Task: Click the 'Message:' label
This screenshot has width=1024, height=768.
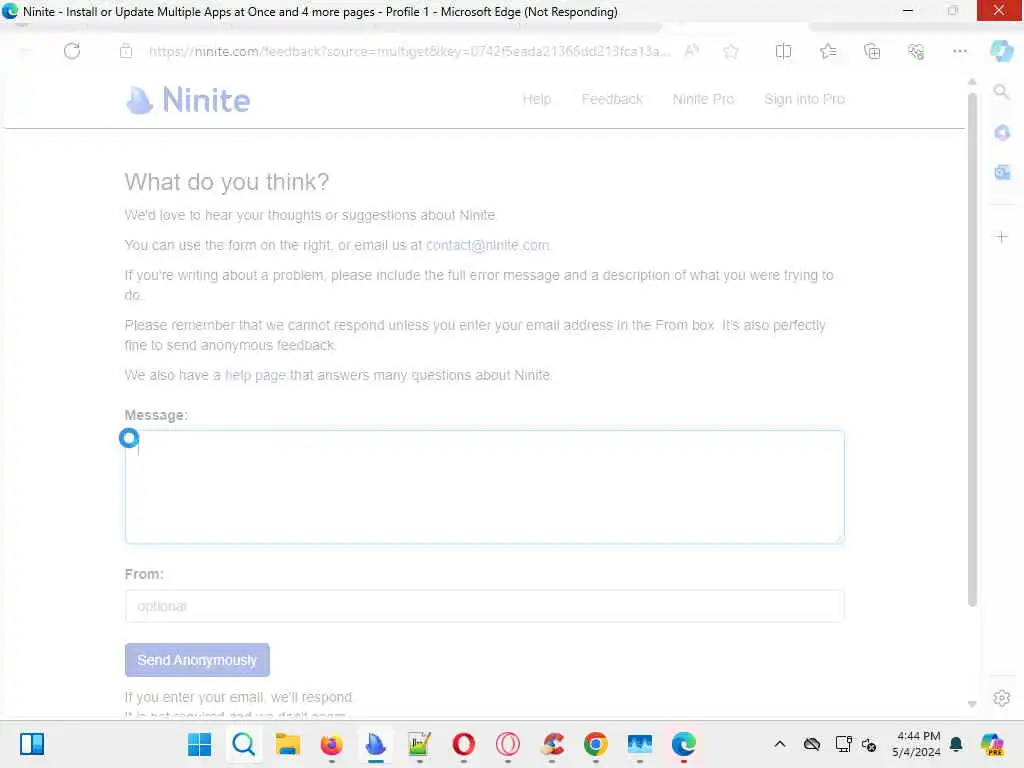Action: coord(156,415)
